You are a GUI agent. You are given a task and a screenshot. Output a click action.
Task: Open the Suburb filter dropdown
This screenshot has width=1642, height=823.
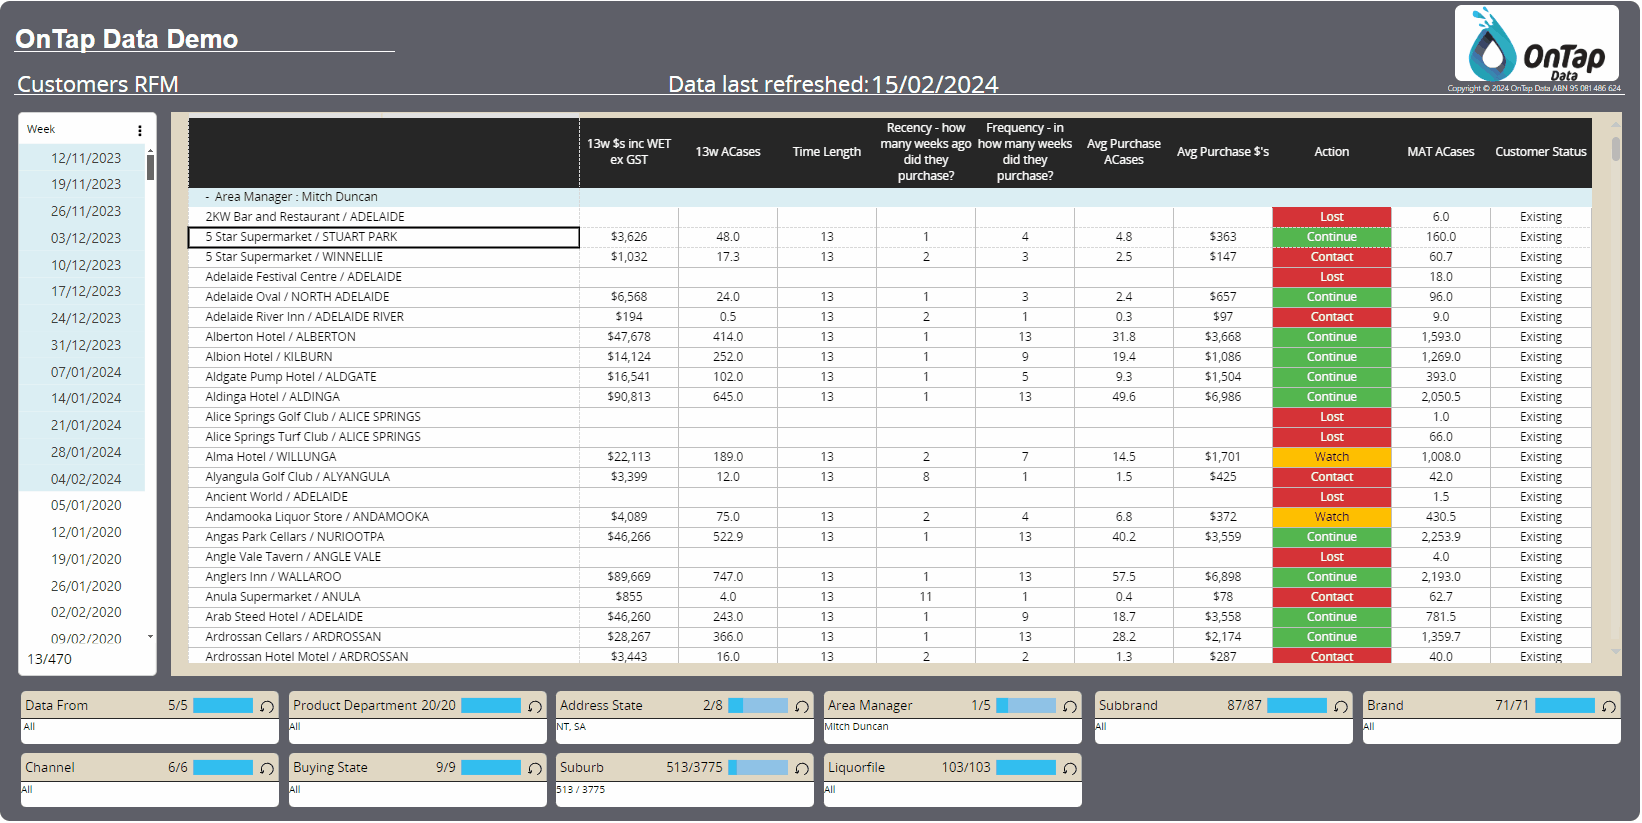click(684, 790)
